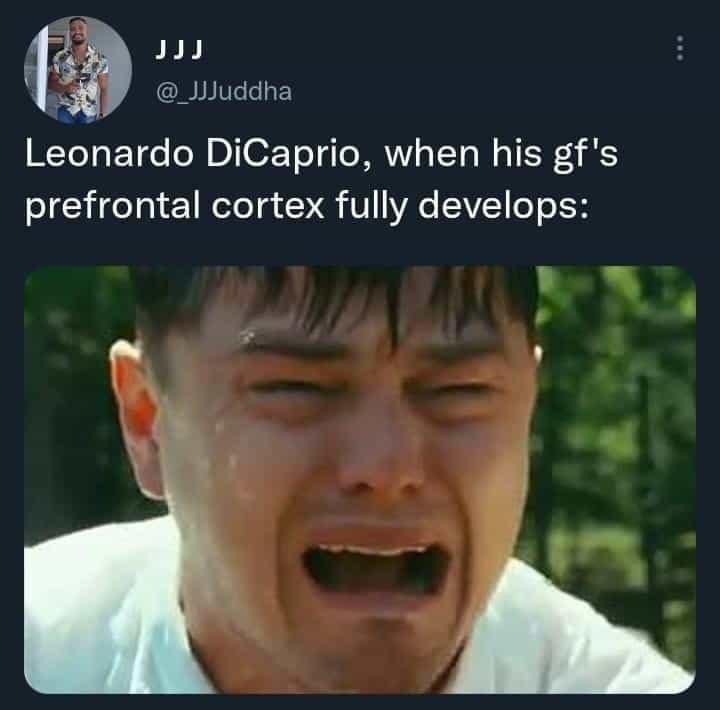This screenshot has height=710, width=720.
Task: Visit the @_JJJuddha handle link
Action: [x=224, y=92]
